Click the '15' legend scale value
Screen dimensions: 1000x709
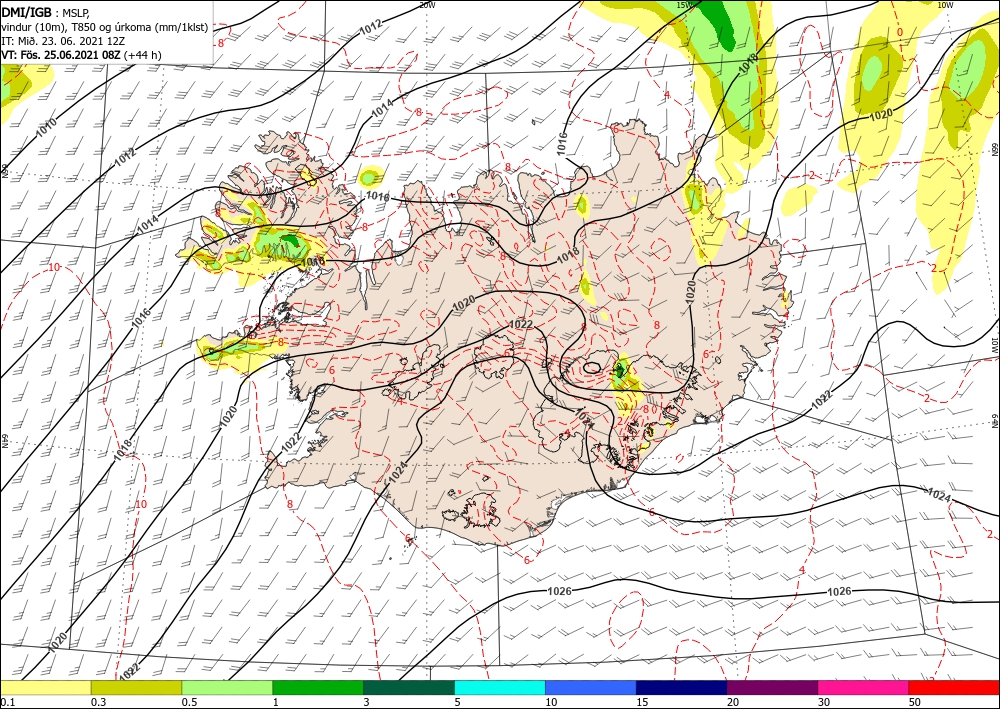click(x=642, y=702)
